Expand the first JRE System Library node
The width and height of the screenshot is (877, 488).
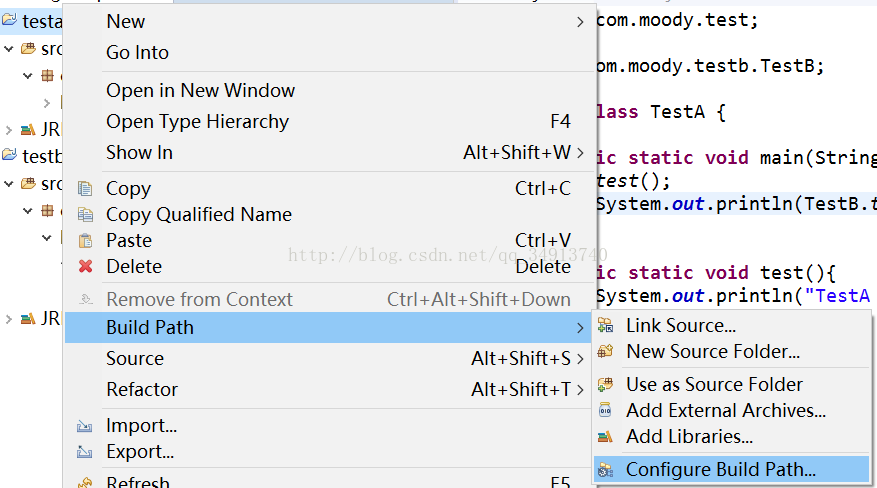[8, 130]
